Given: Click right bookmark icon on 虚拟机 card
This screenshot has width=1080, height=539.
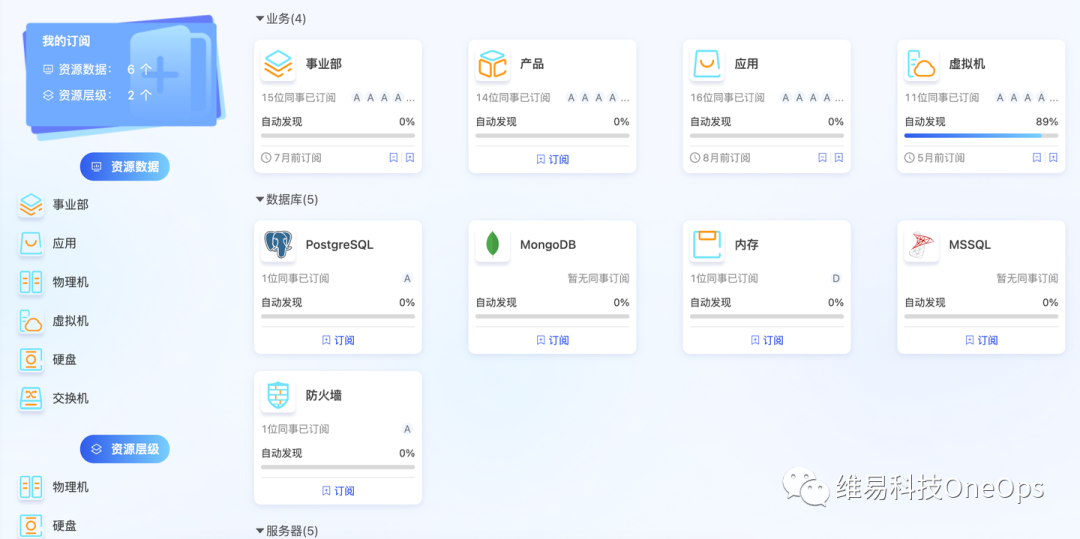Looking at the screenshot, I should coord(1053,158).
